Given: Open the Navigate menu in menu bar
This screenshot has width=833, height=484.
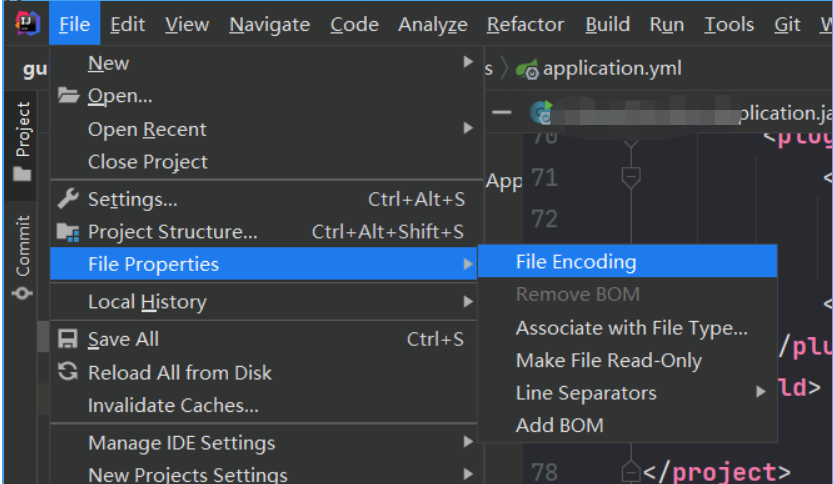Looking at the screenshot, I should point(269,24).
